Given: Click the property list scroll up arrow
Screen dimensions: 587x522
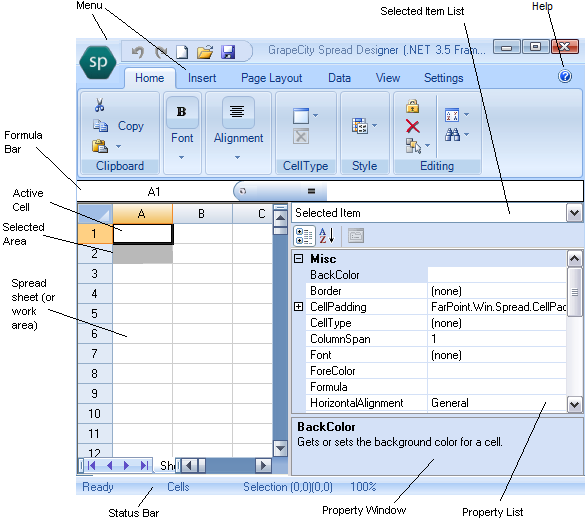Looking at the screenshot, I should pos(575,258).
